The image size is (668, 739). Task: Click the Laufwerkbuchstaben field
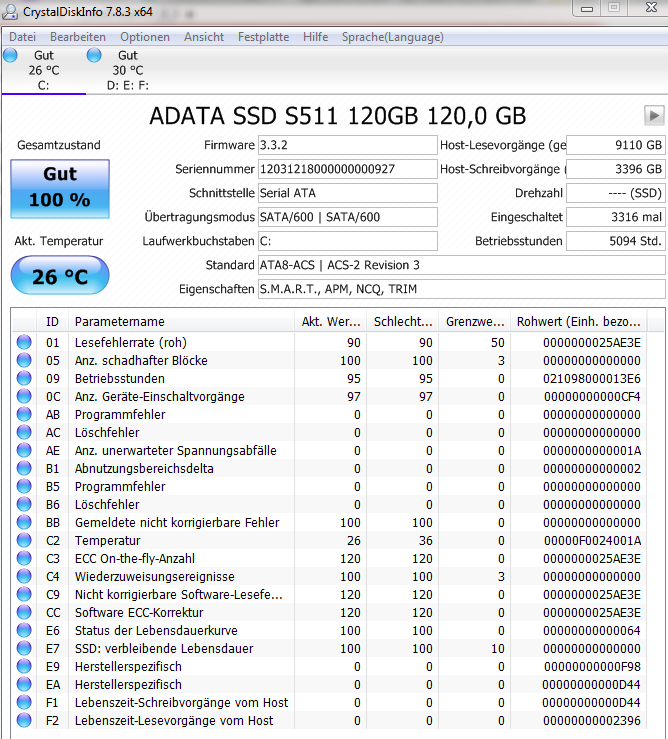[x=347, y=241]
